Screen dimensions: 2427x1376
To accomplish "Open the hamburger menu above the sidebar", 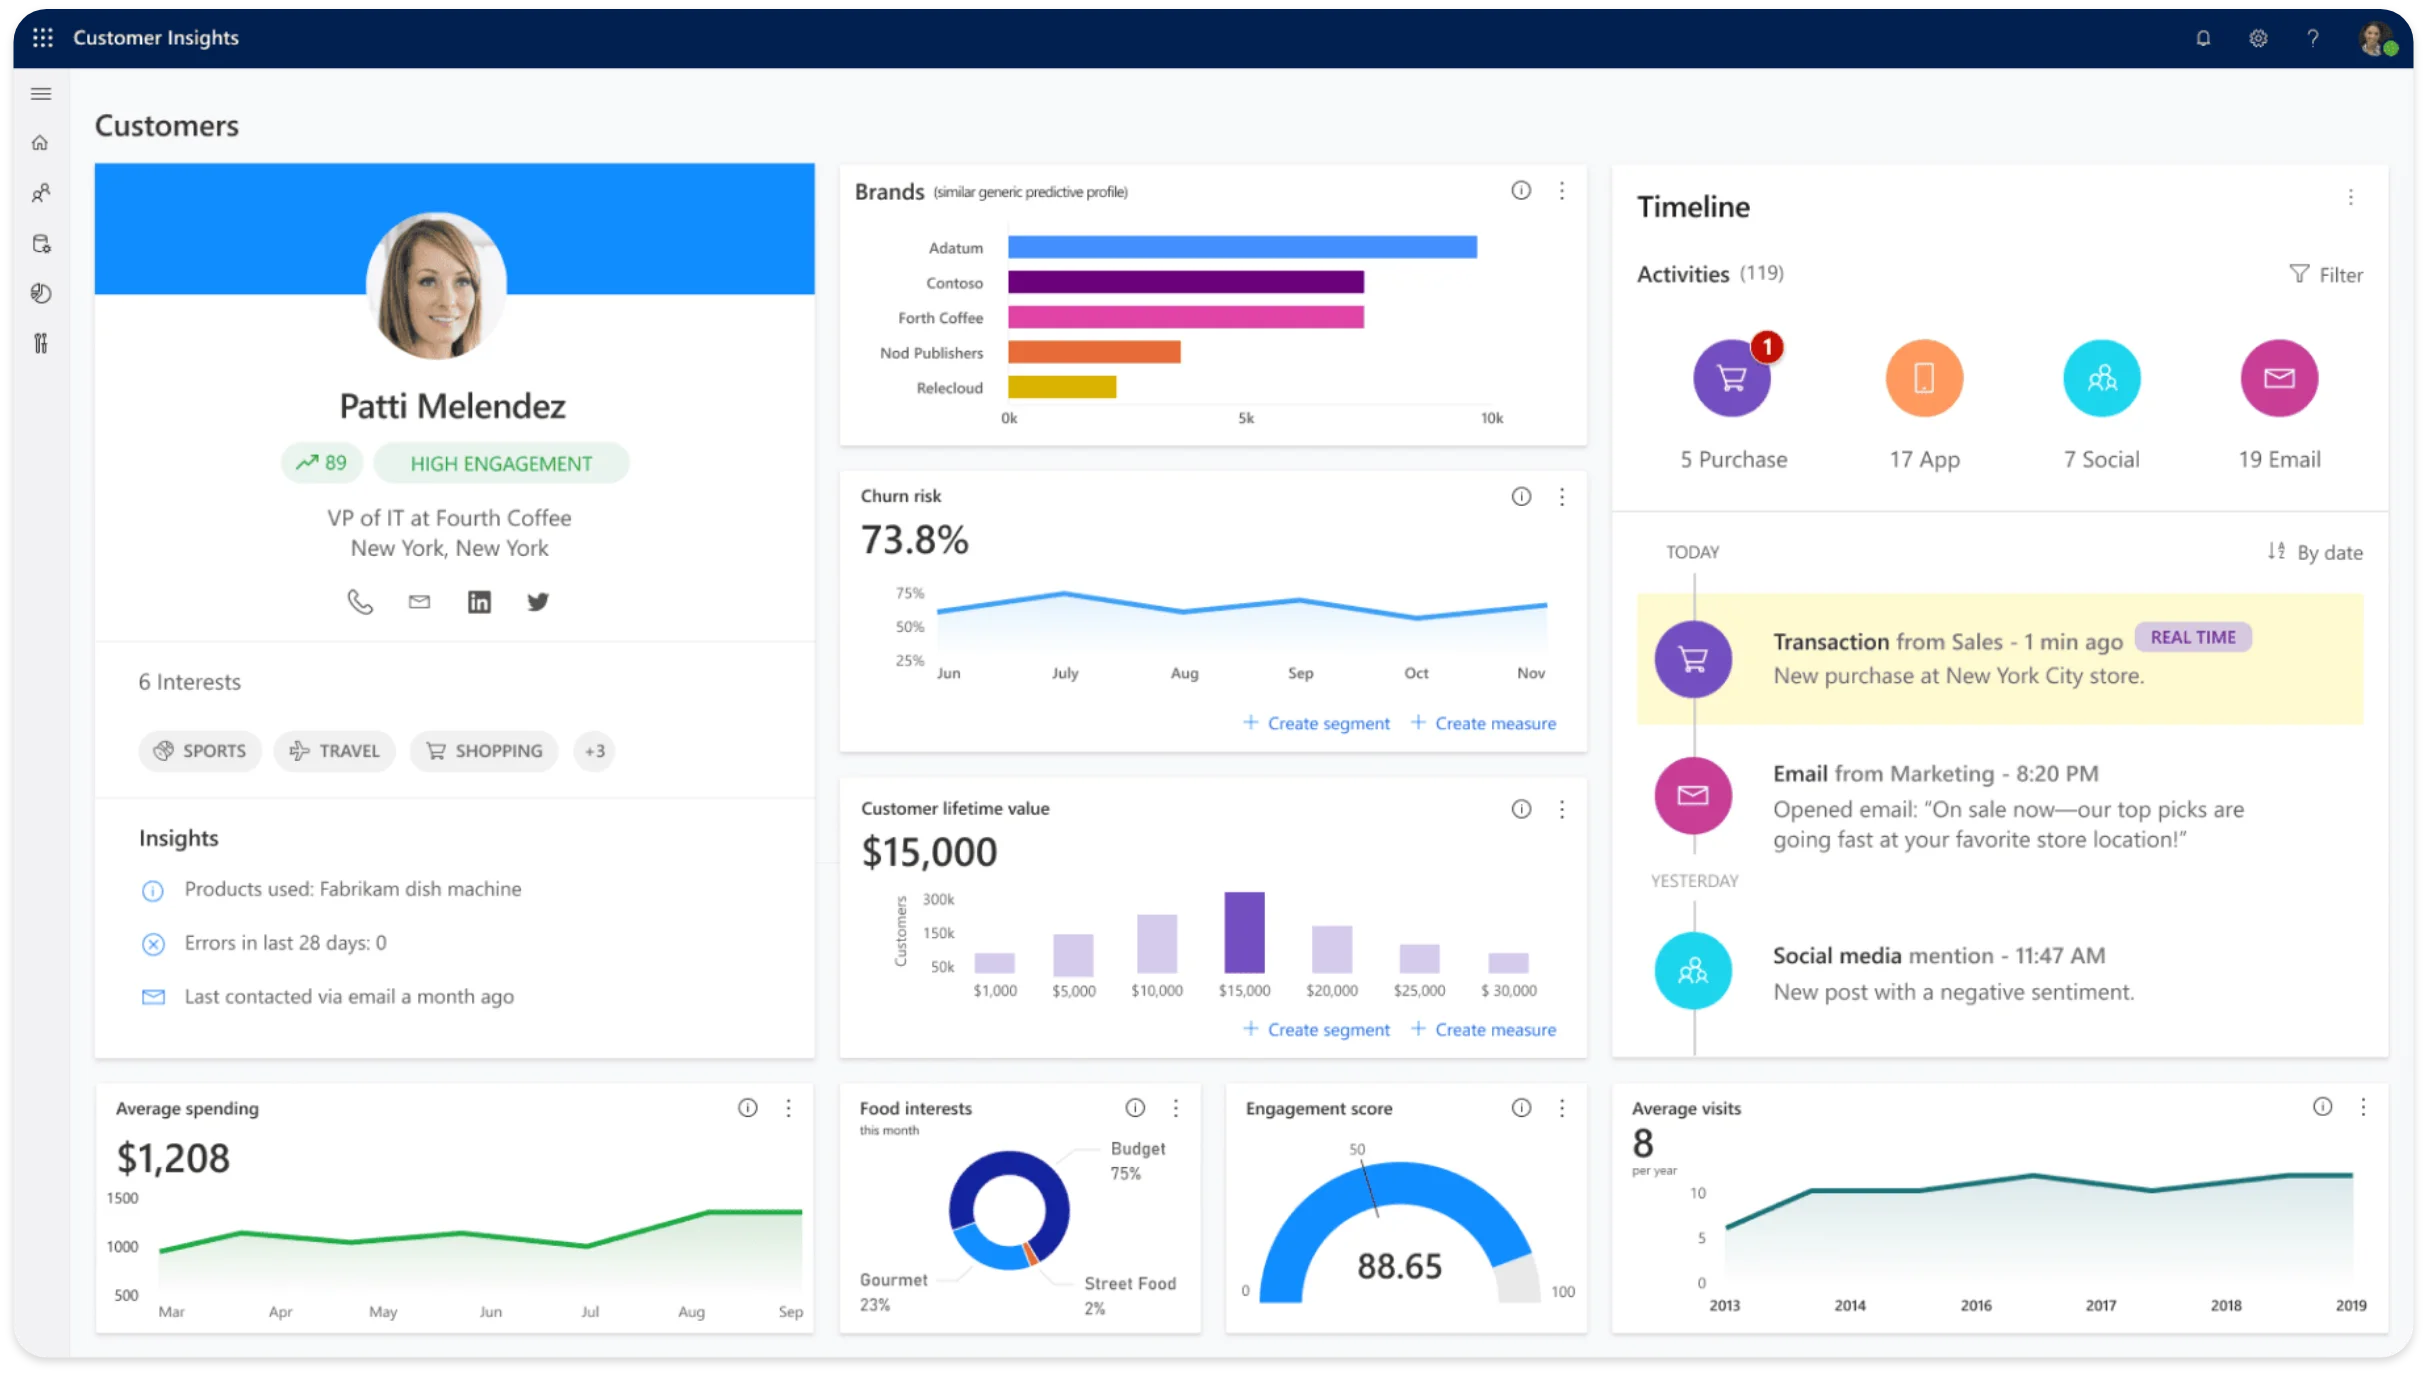I will [x=41, y=93].
